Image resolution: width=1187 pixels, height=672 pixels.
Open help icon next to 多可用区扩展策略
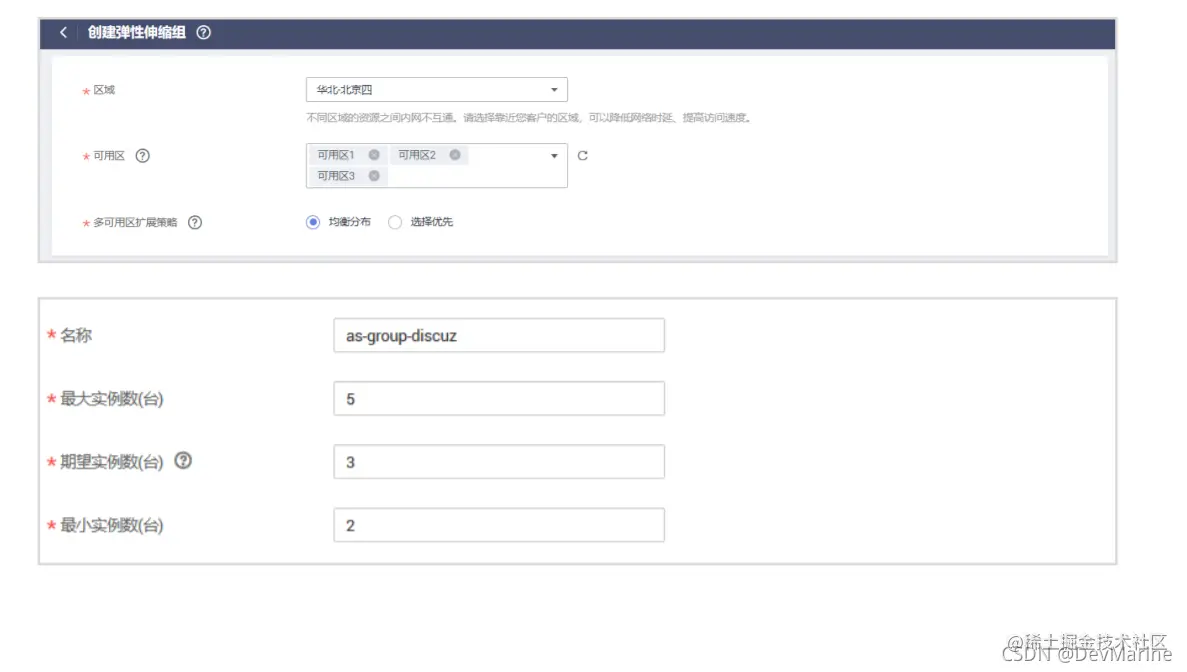point(195,222)
